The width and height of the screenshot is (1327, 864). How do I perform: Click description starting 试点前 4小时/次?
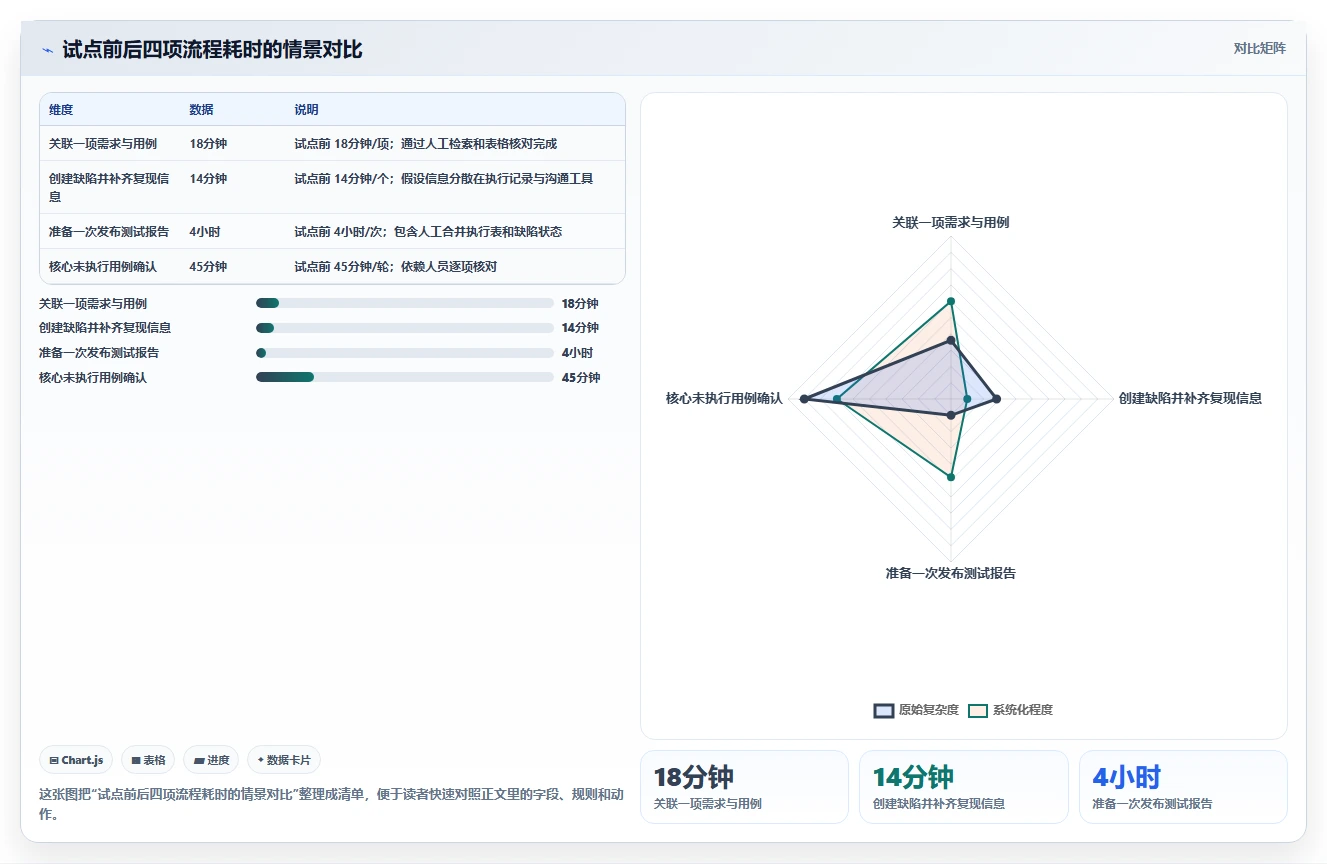(x=428, y=232)
